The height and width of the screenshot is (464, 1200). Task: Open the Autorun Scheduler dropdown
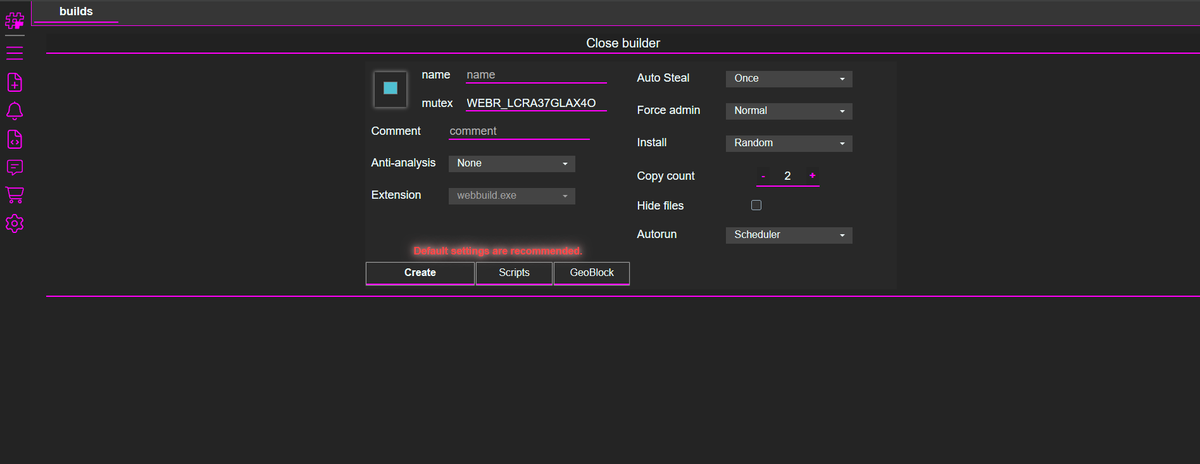(789, 235)
